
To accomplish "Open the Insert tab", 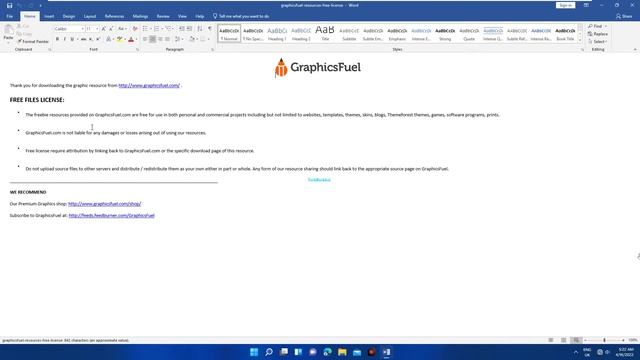I will coord(49,16).
